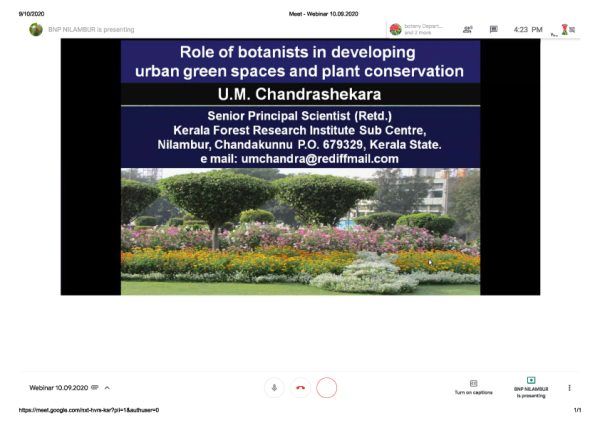Open the chat panel
Screen dimensions: 600x423
click(493, 30)
